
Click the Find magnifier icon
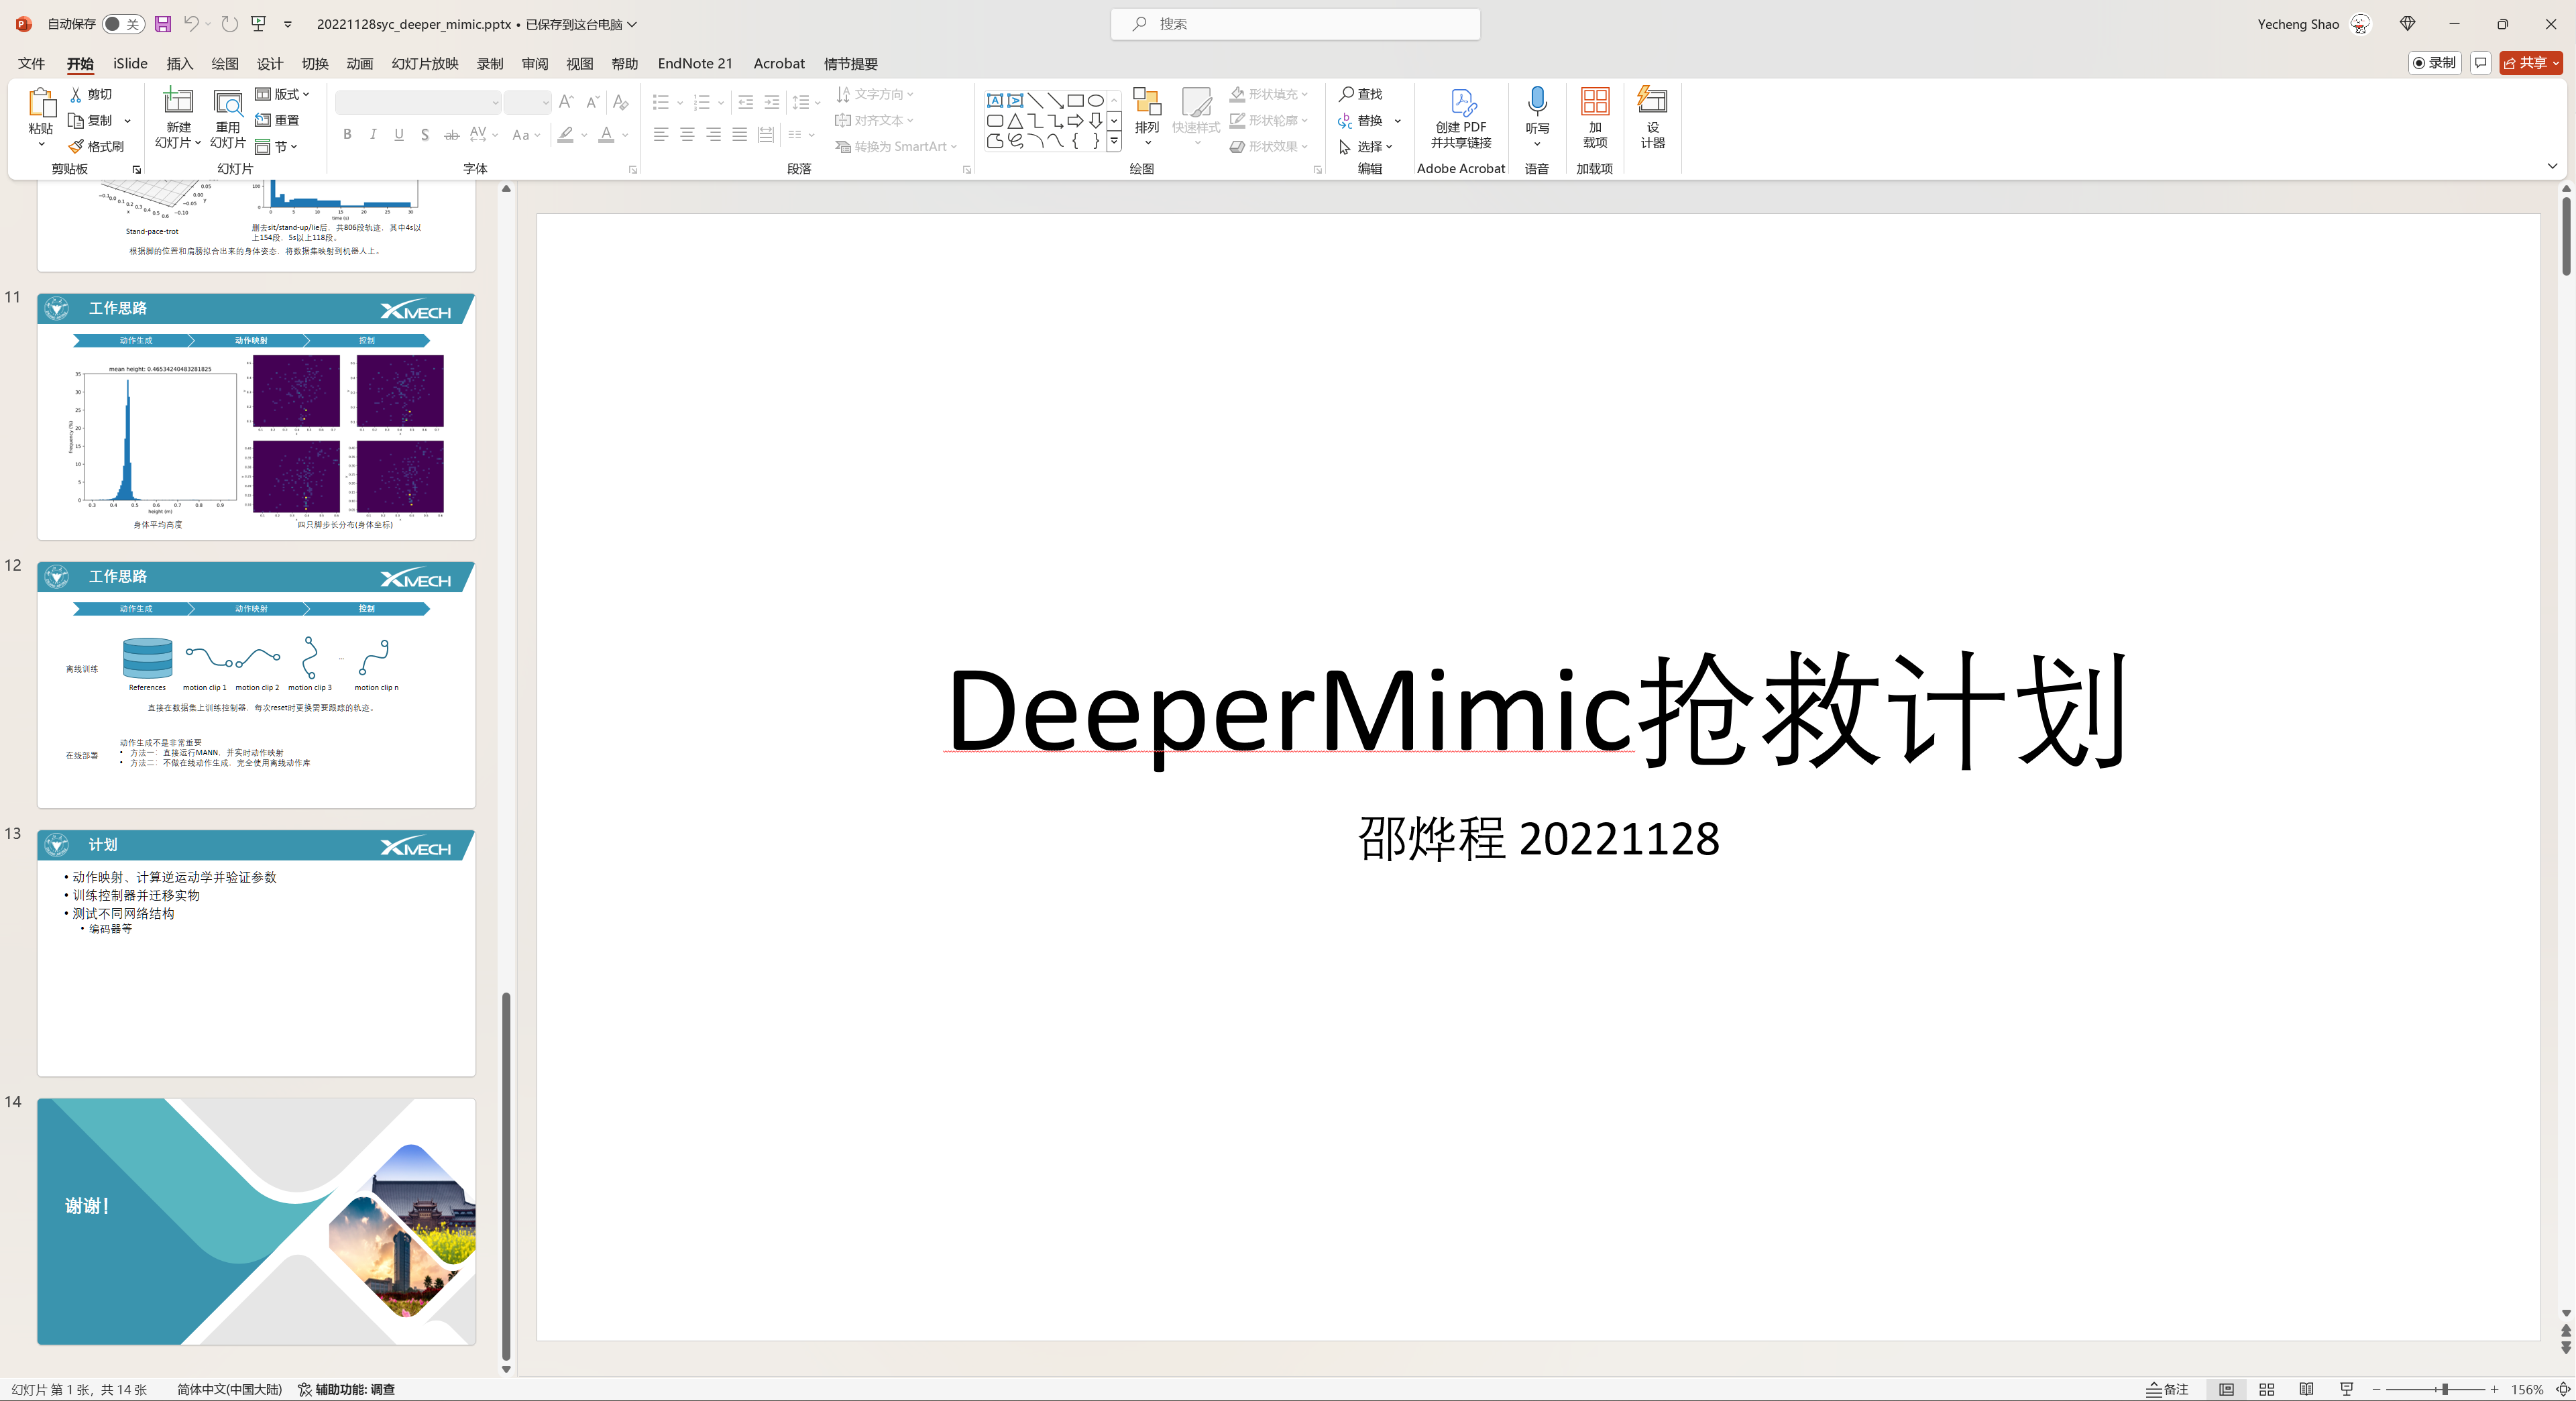(1346, 94)
